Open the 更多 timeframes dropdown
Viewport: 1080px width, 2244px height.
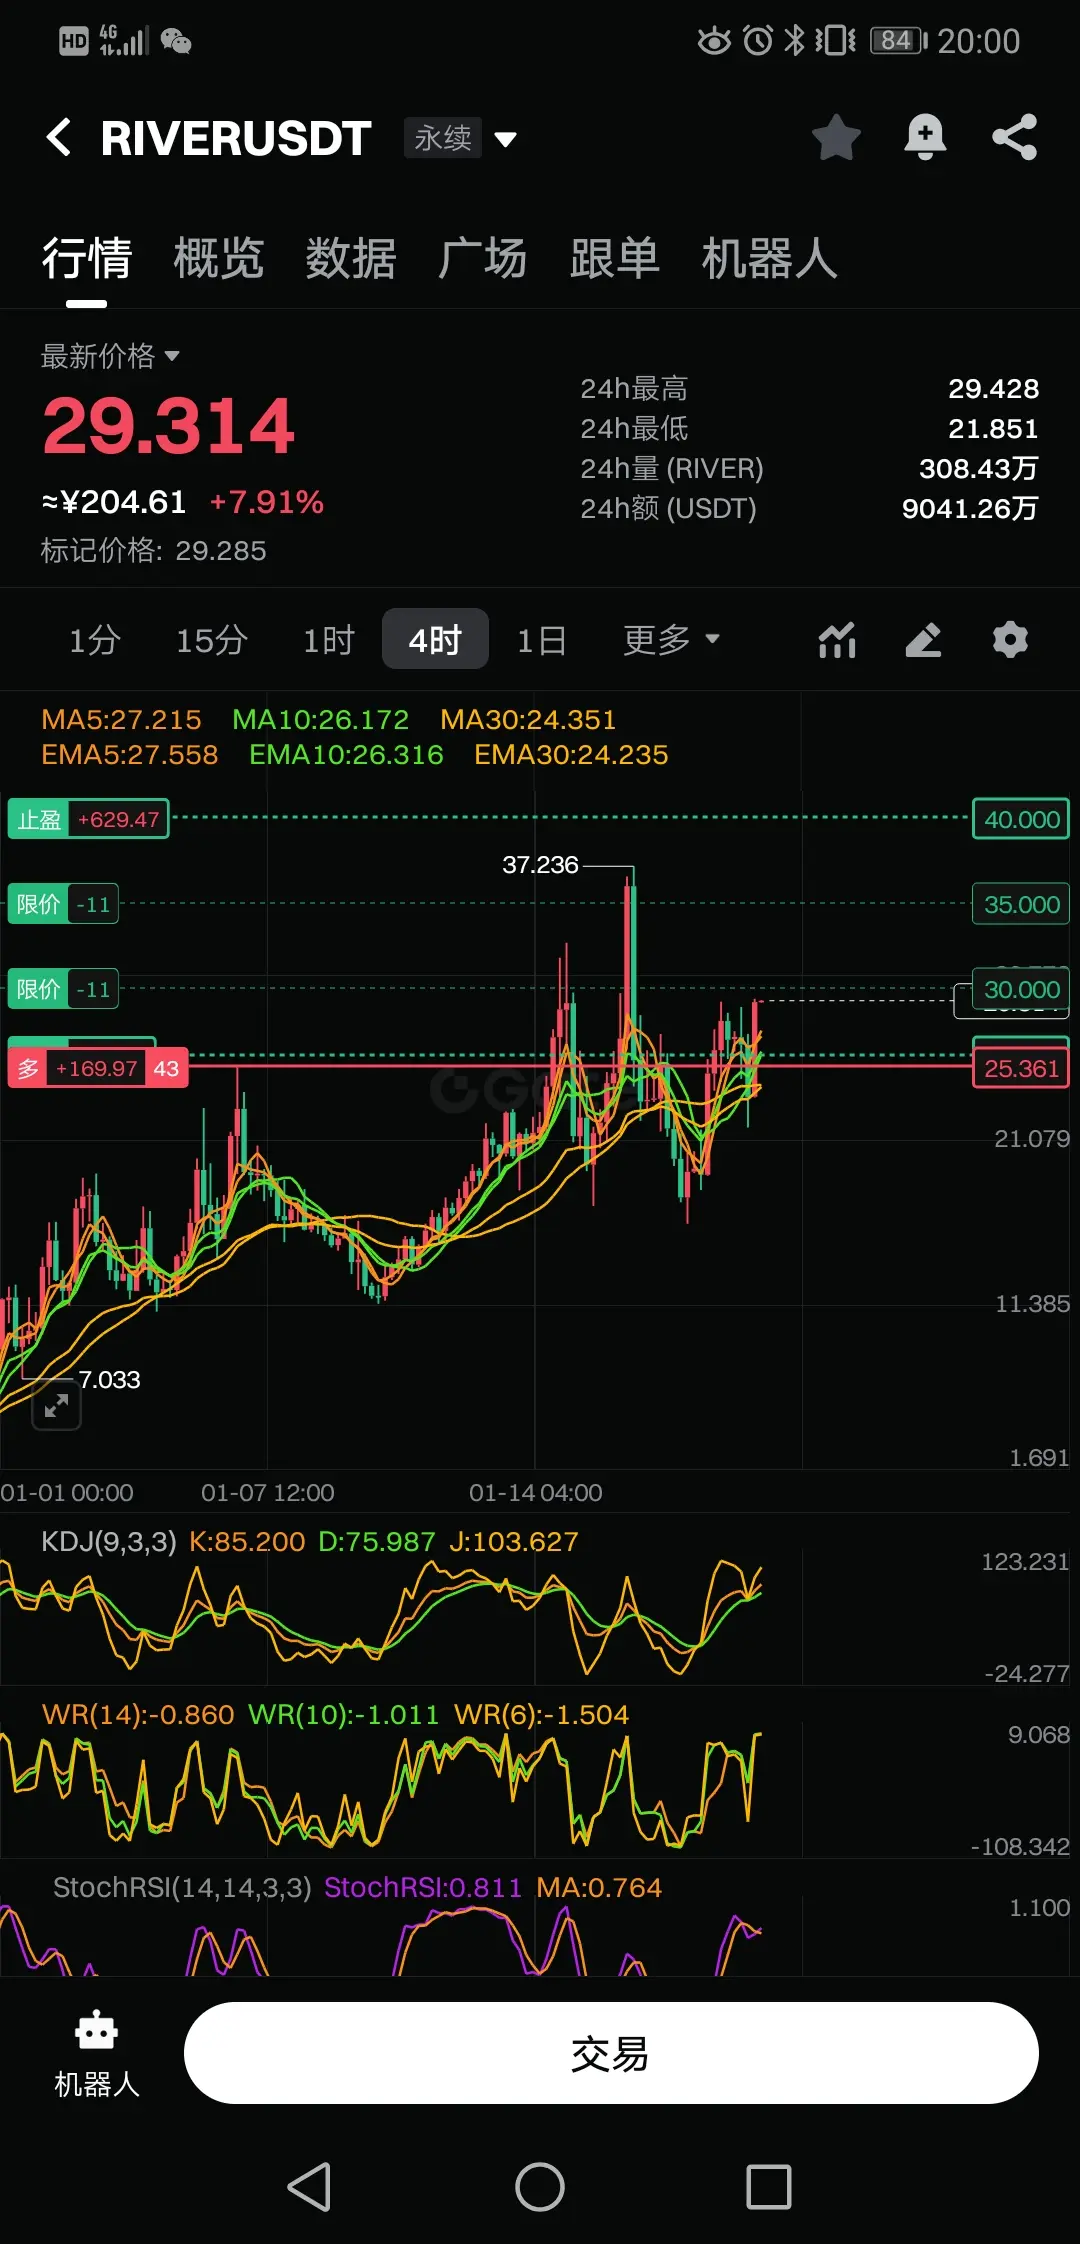coord(671,639)
